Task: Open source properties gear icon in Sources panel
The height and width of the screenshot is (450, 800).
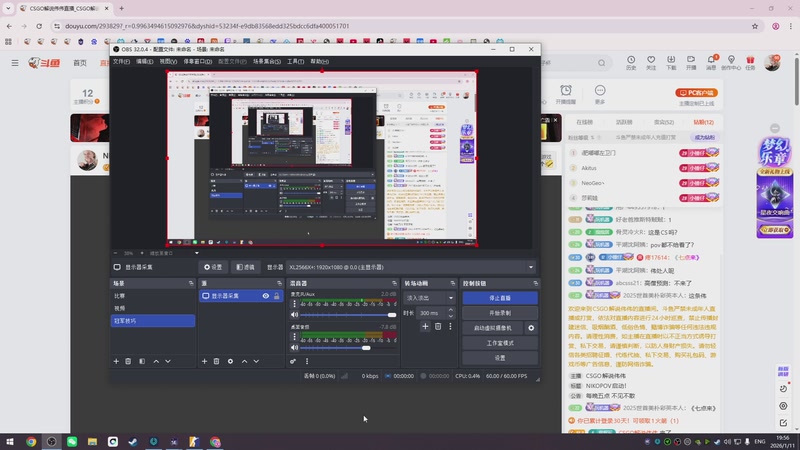Action: click(230, 361)
